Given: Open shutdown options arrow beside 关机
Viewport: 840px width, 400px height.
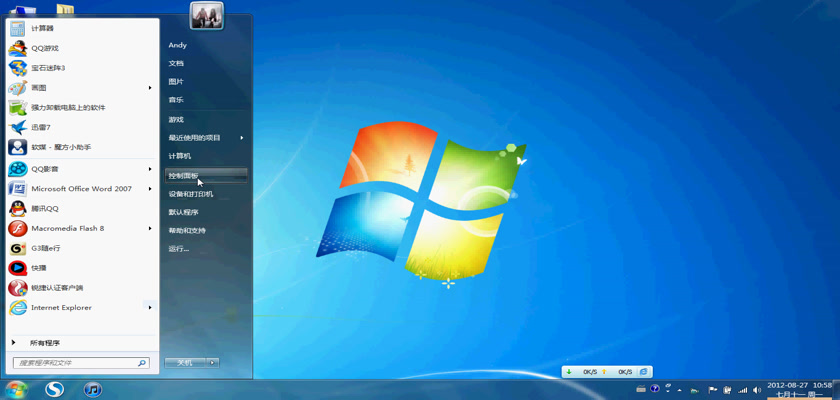Looking at the screenshot, I should click(213, 363).
